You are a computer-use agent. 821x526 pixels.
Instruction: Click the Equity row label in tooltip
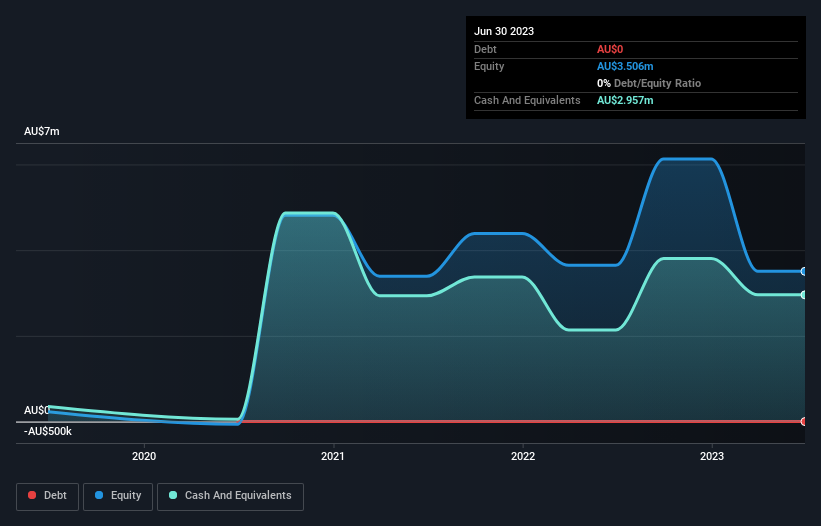pos(489,66)
